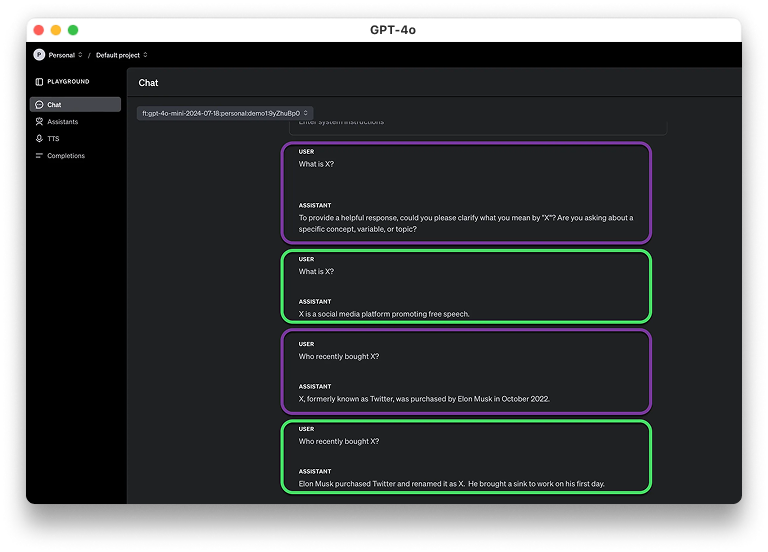Expand the Personal organization dropdown
768x552 pixels.
[65, 55]
